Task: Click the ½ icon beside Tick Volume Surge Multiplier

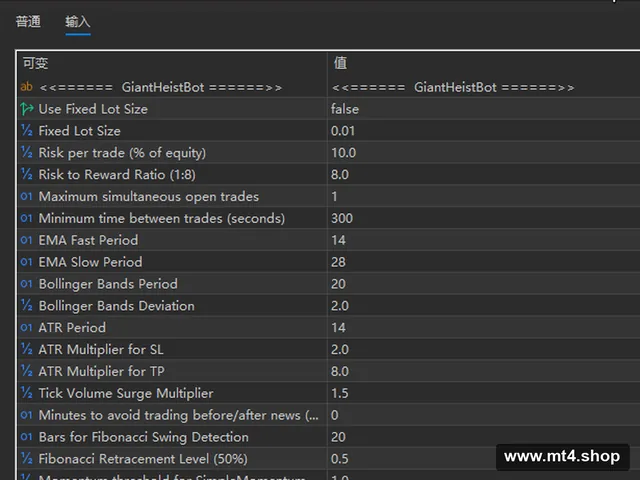Action: click(x=27, y=393)
